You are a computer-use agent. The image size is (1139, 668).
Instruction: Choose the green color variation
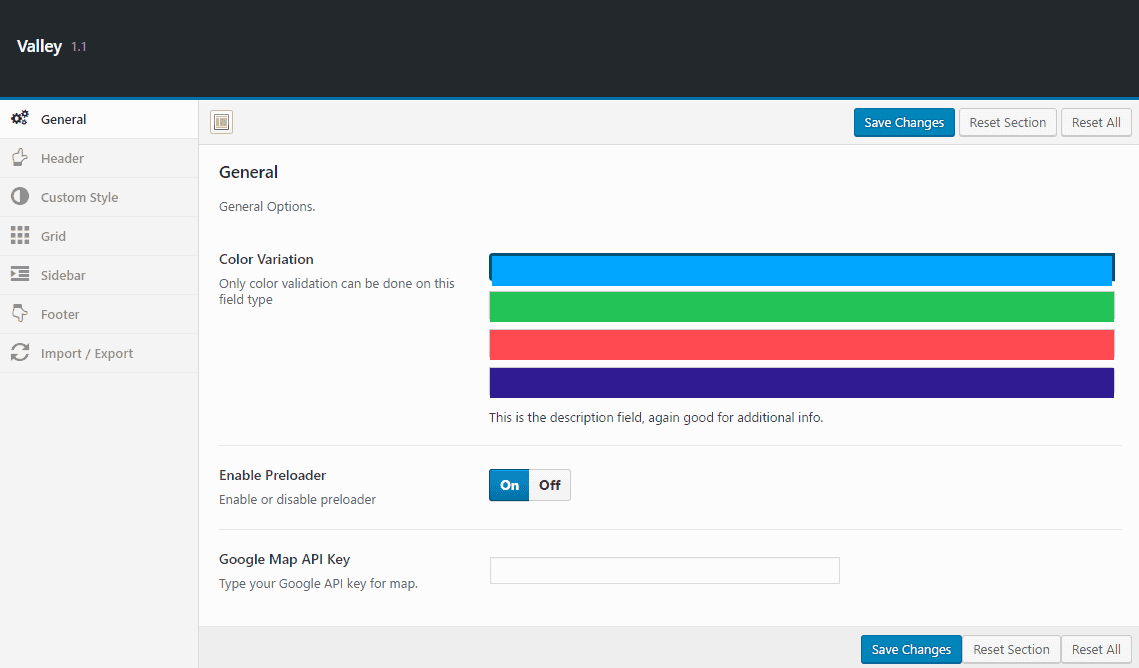click(x=801, y=307)
